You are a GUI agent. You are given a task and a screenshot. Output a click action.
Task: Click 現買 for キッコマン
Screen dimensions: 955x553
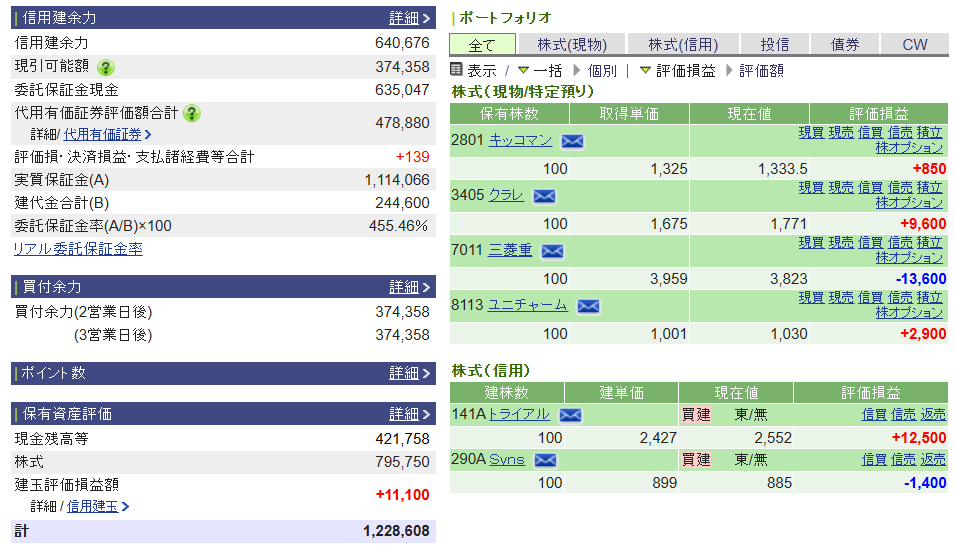811,133
